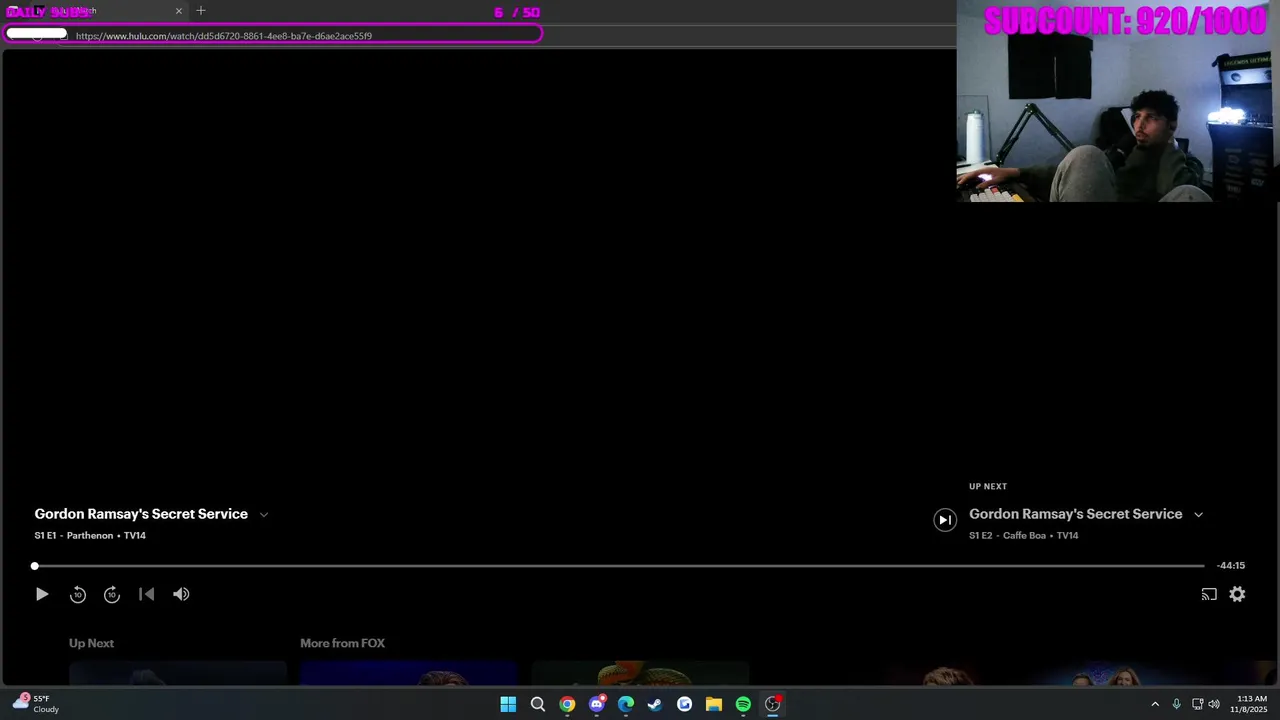Cast the video to a device
The height and width of the screenshot is (720, 1280).
[x=1209, y=594]
